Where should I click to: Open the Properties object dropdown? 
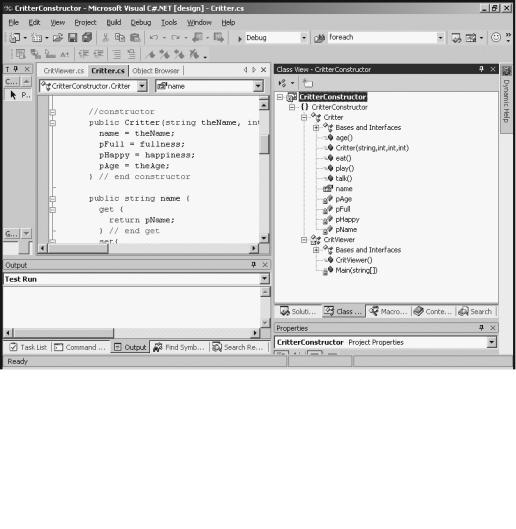pyautogui.click(x=492, y=342)
